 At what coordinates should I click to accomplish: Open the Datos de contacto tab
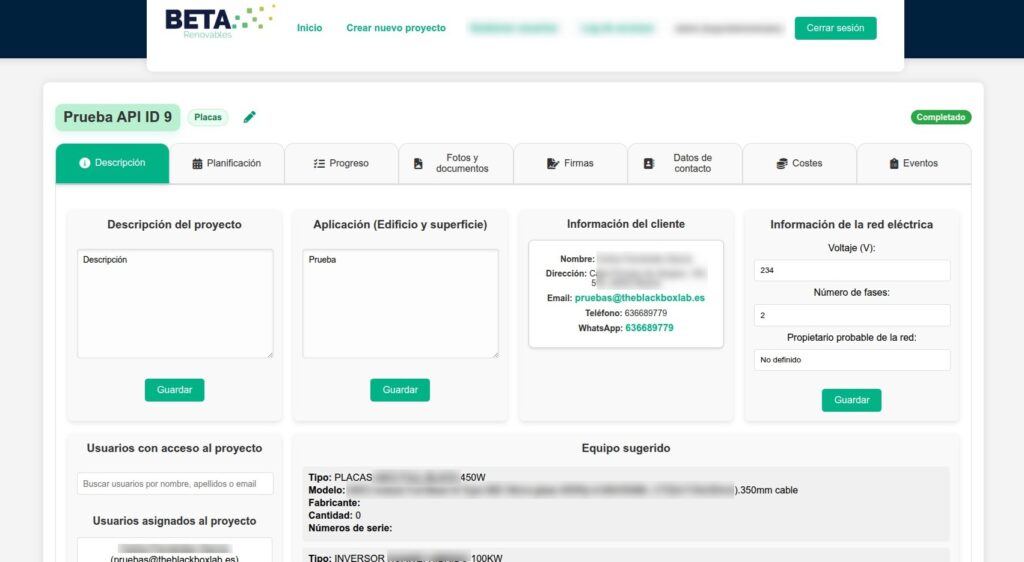(685, 163)
